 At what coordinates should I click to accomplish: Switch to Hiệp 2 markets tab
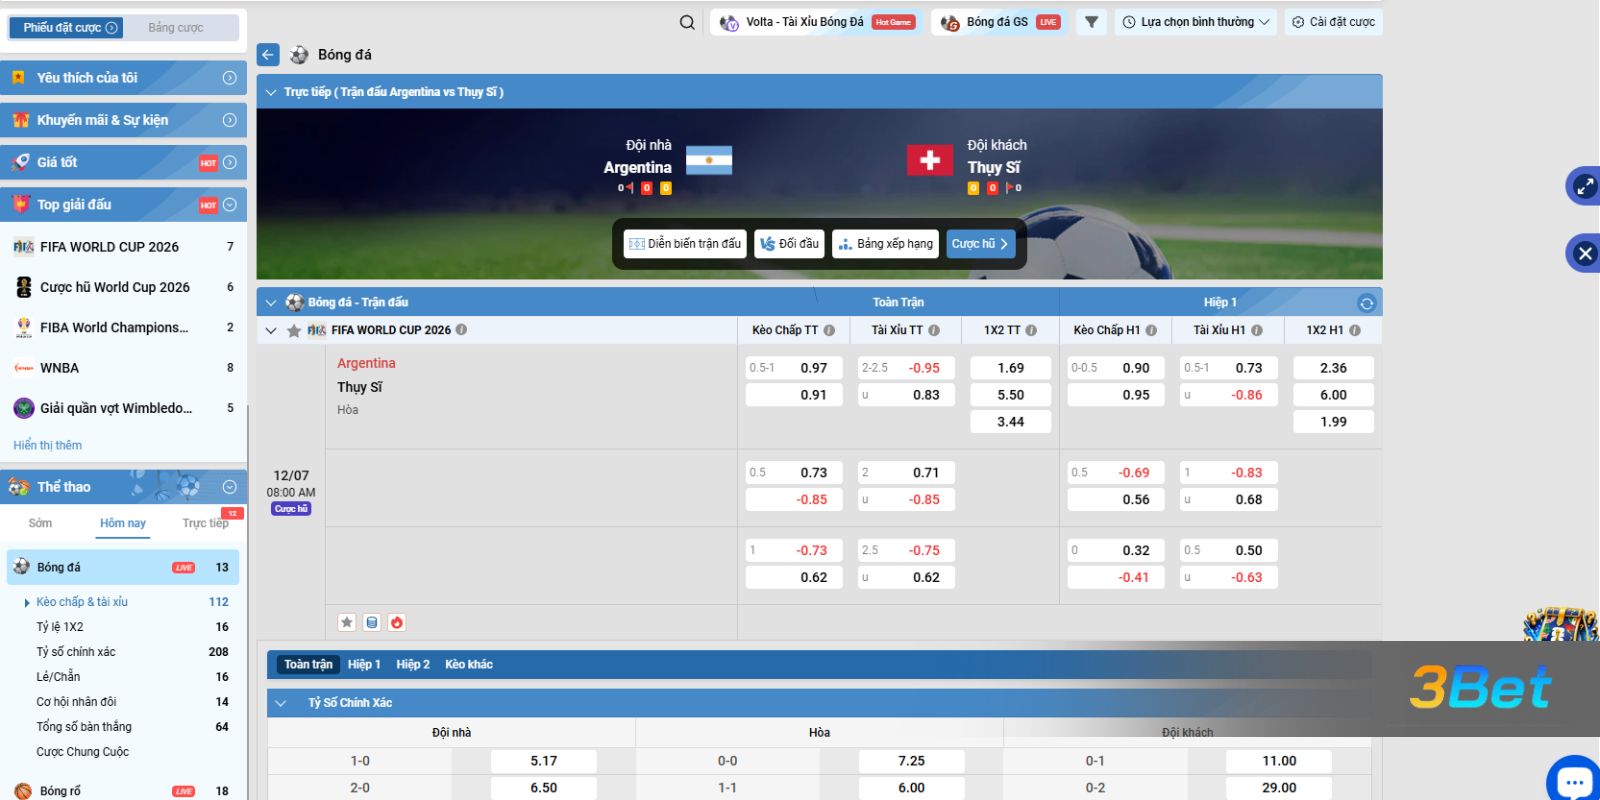pyautogui.click(x=413, y=664)
